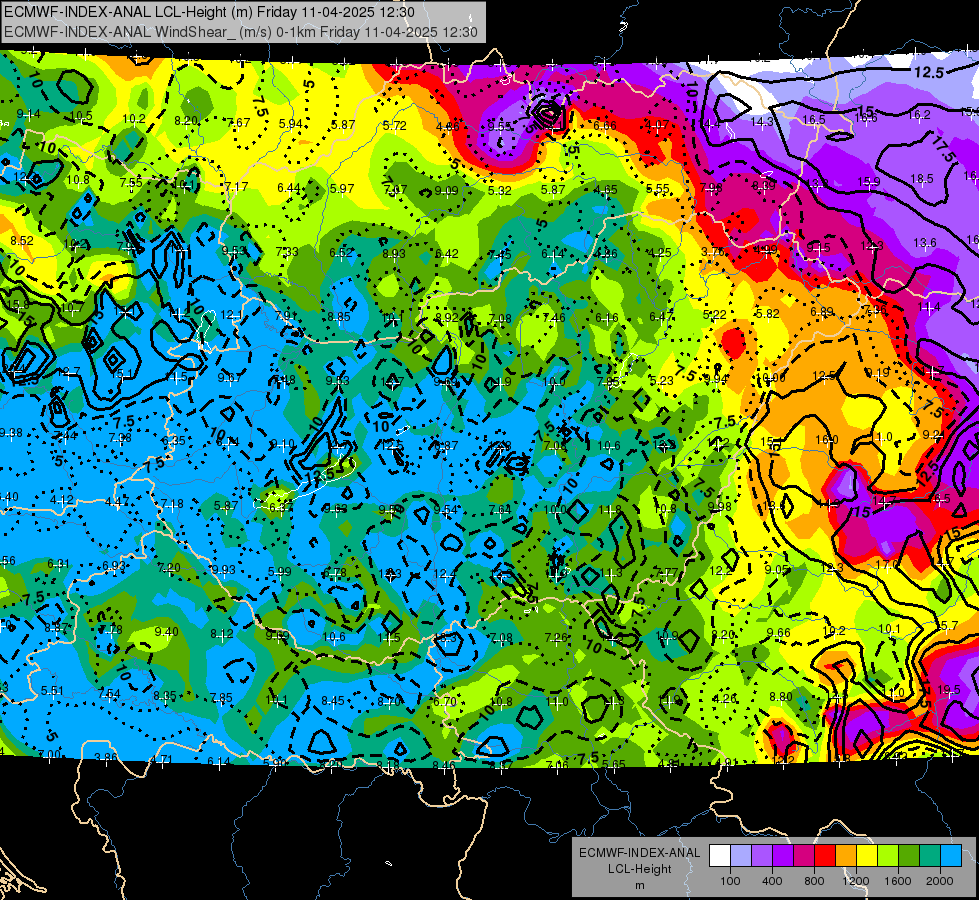Click the 4.71 grid value

coord(161,759)
